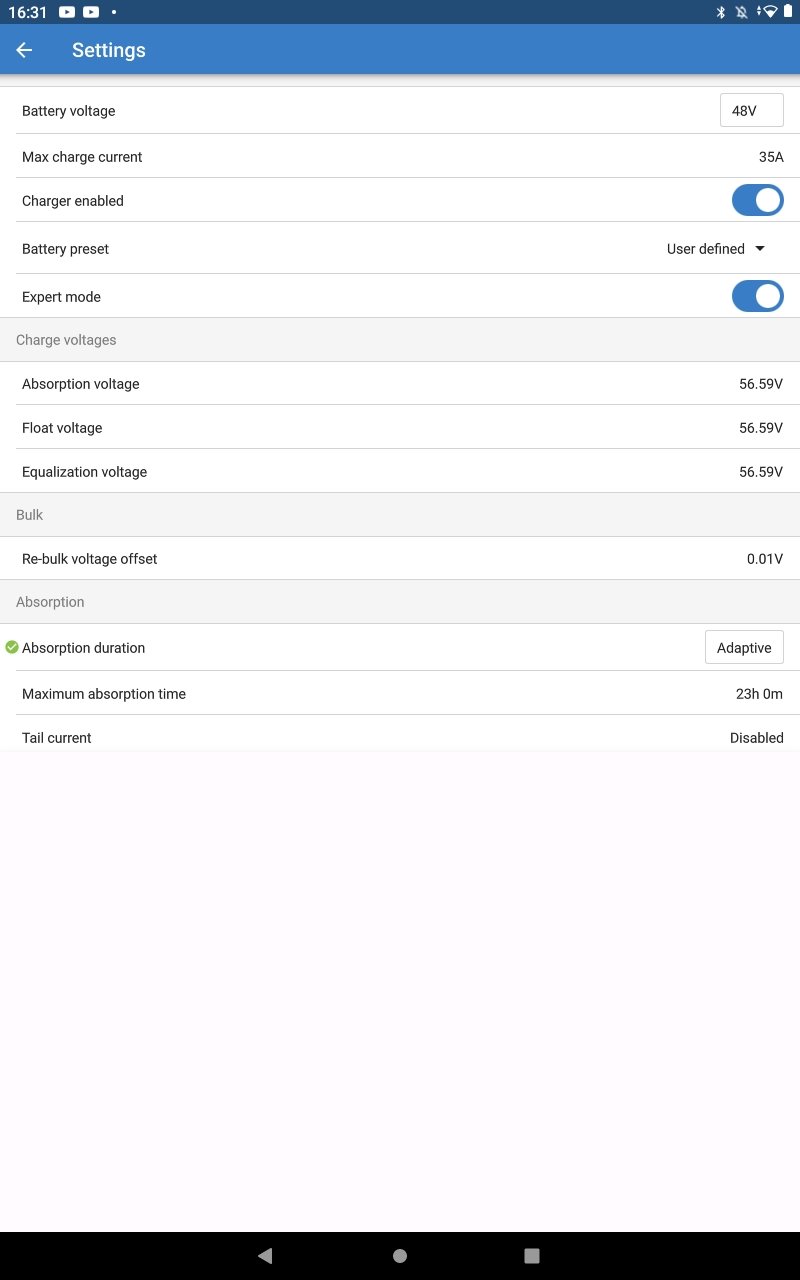
Task: Disable the Expert mode switch
Action: click(757, 296)
